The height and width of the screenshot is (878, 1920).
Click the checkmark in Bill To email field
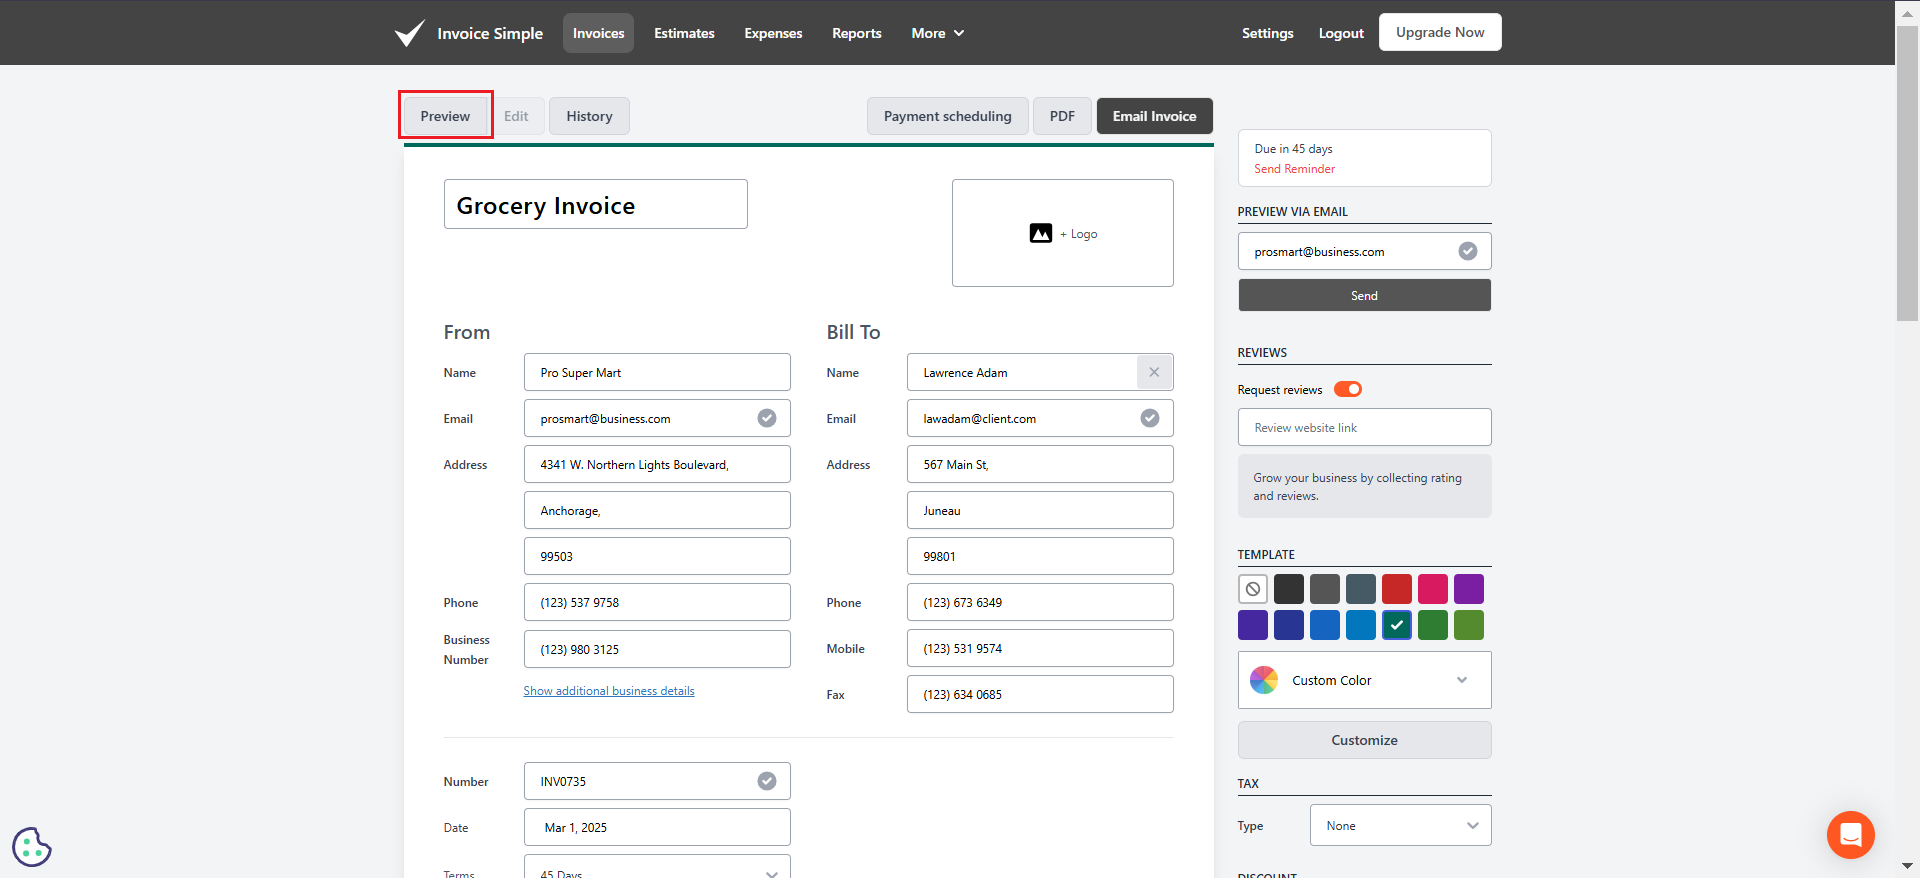pos(1150,418)
